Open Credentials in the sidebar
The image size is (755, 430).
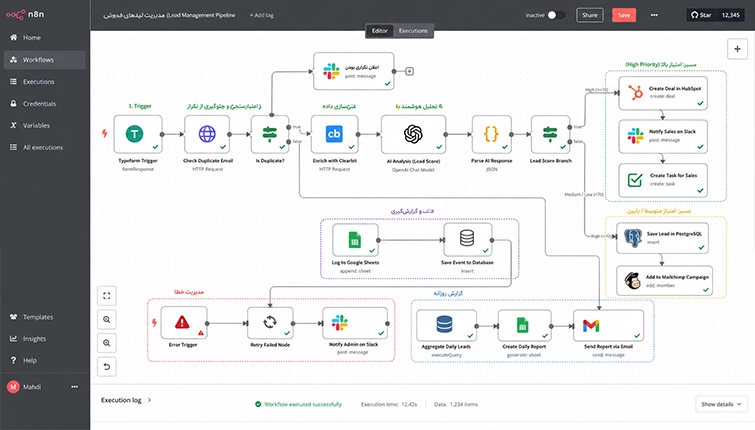[x=39, y=104]
